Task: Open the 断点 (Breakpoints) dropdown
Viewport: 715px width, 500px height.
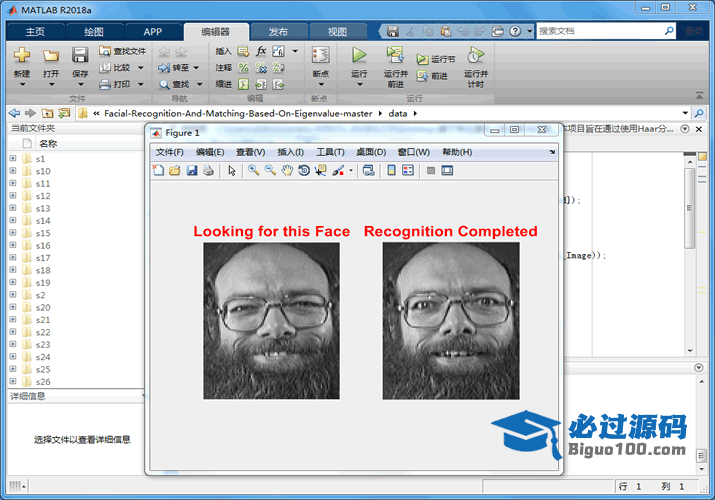Action: 320,74
